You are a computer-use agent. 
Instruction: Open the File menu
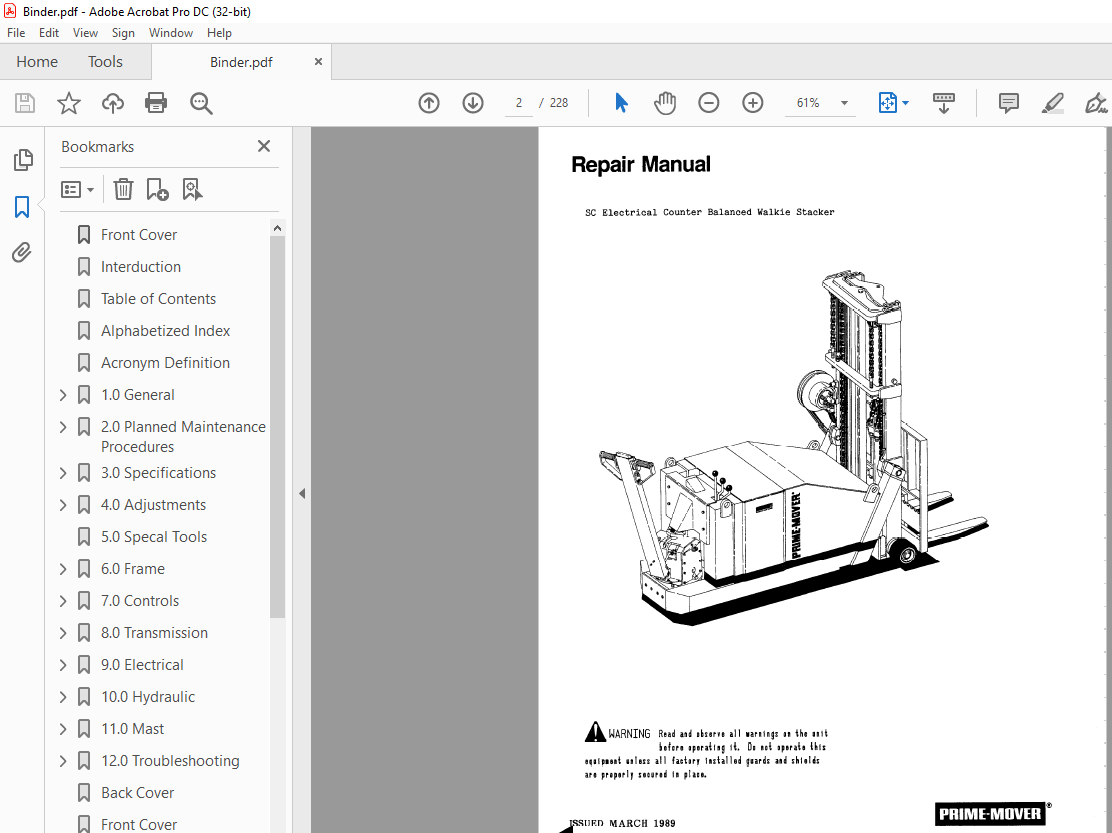click(x=16, y=33)
